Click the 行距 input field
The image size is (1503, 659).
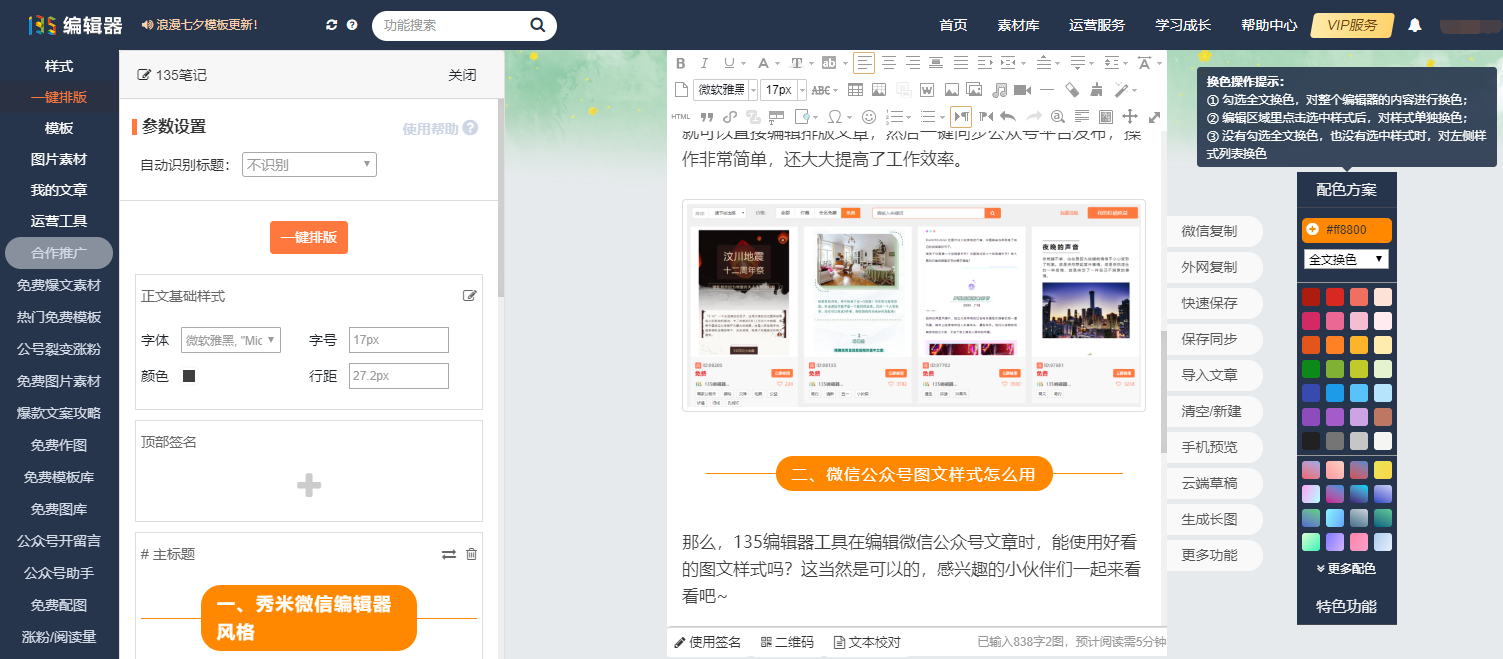399,376
